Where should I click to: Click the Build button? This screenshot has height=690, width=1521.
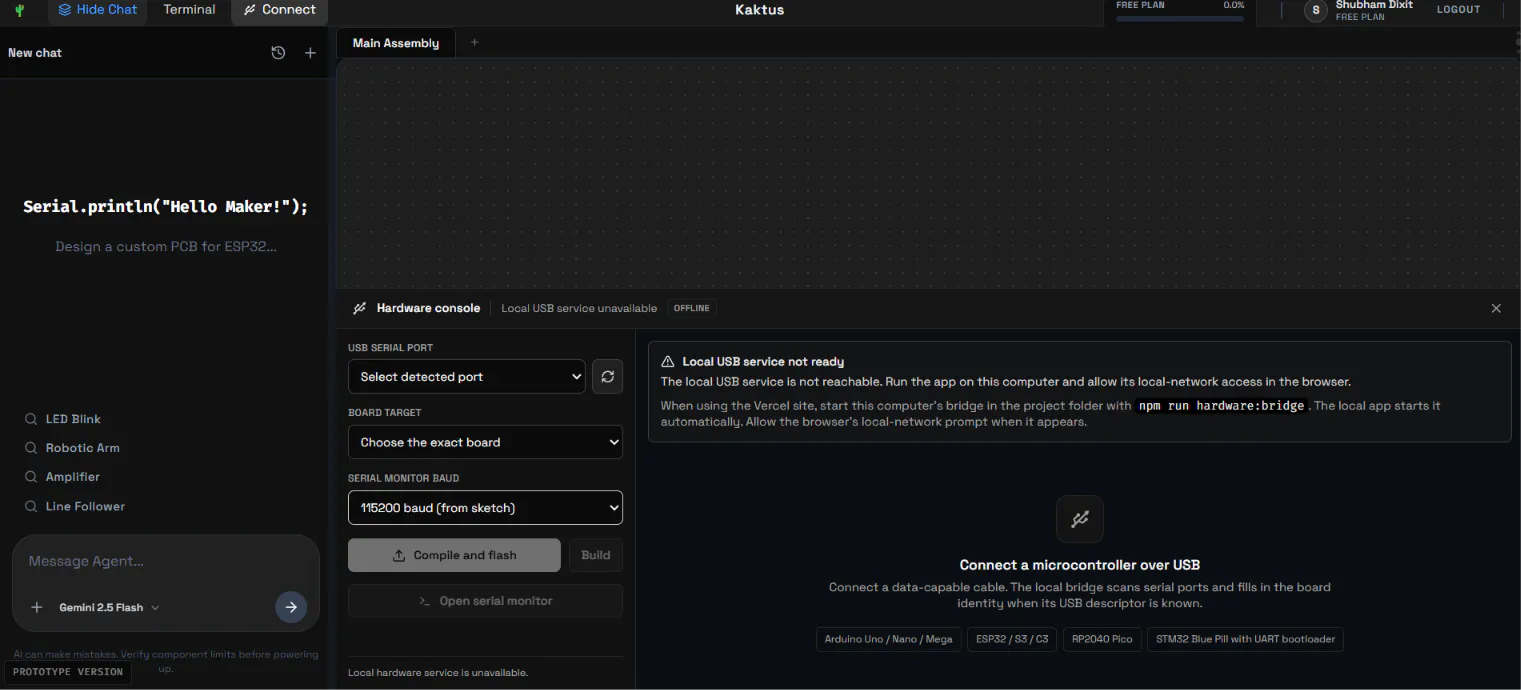[596, 555]
